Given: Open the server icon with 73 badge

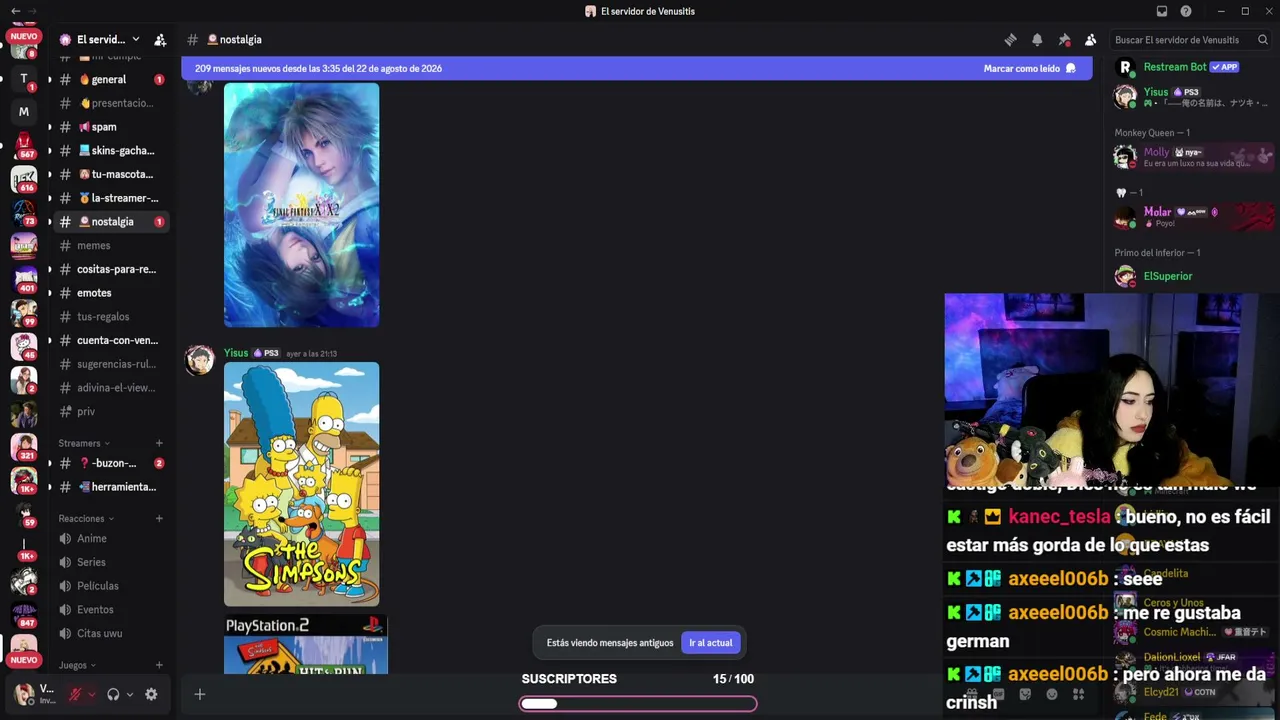Looking at the screenshot, I should coord(24,213).
